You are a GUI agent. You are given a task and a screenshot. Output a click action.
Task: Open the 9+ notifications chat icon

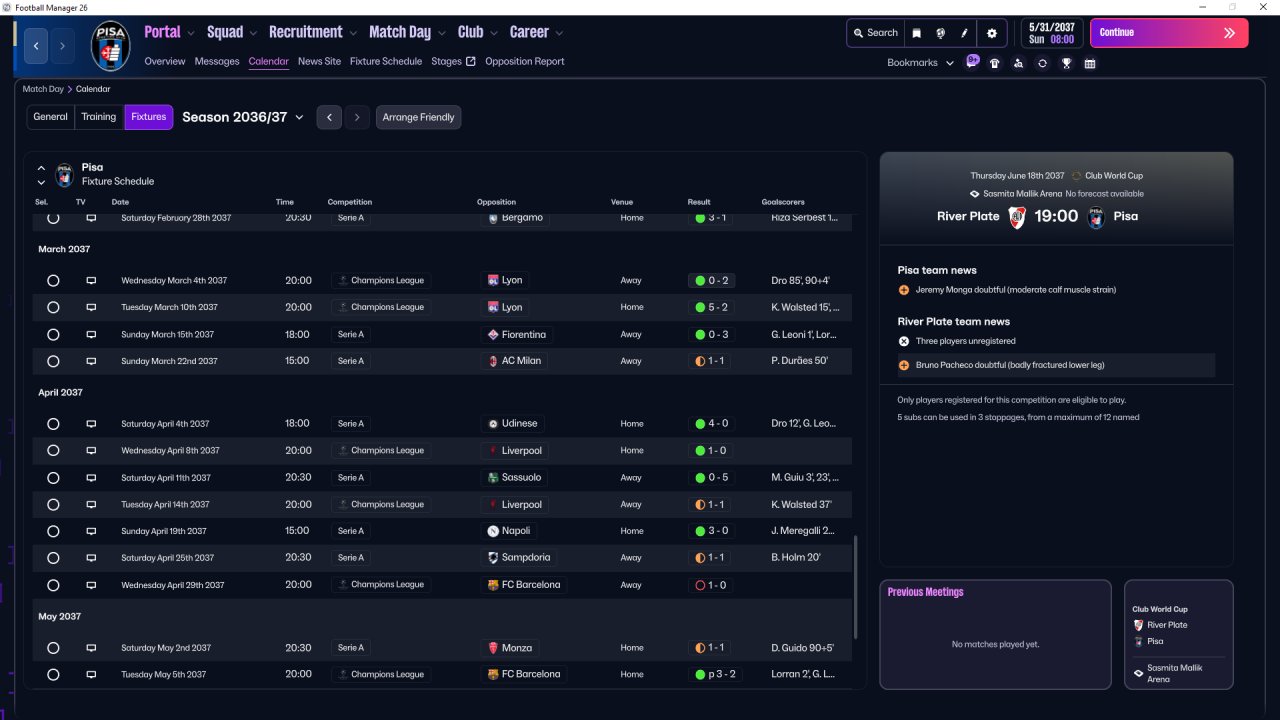[972, 62]
